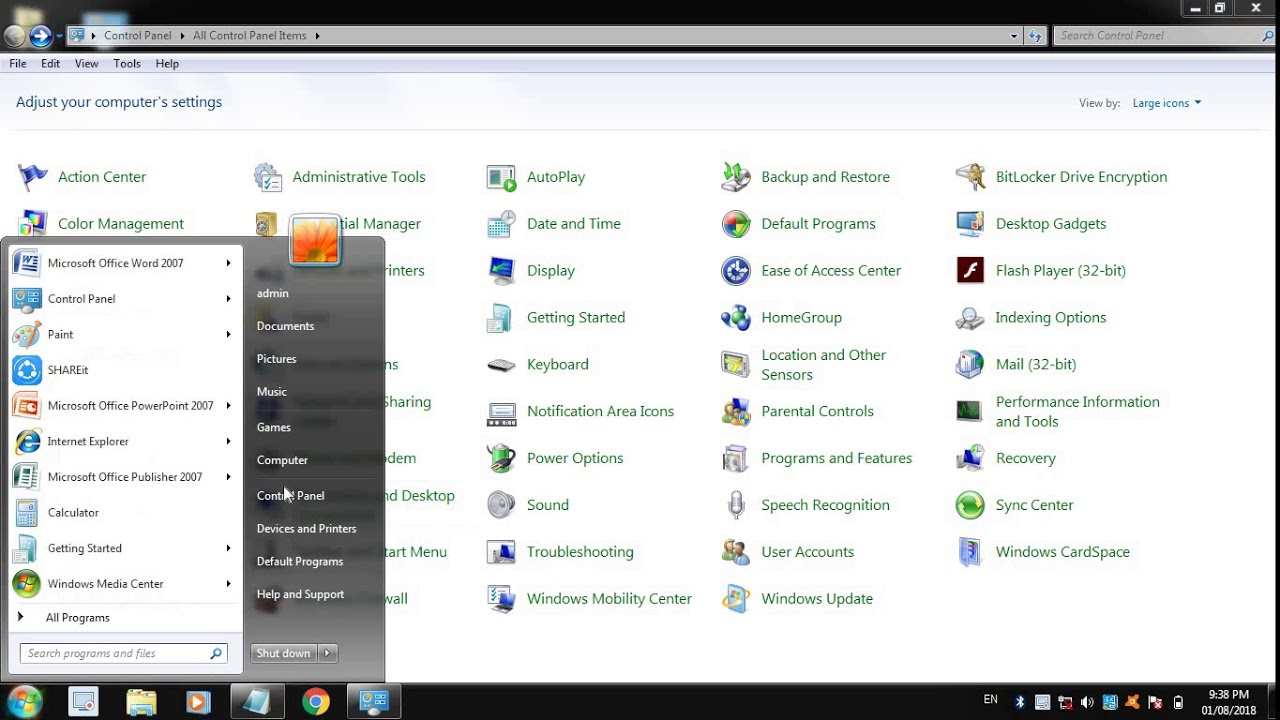Click the Action Center flag icon
The image size is (1280, 720).
(33, 177)
